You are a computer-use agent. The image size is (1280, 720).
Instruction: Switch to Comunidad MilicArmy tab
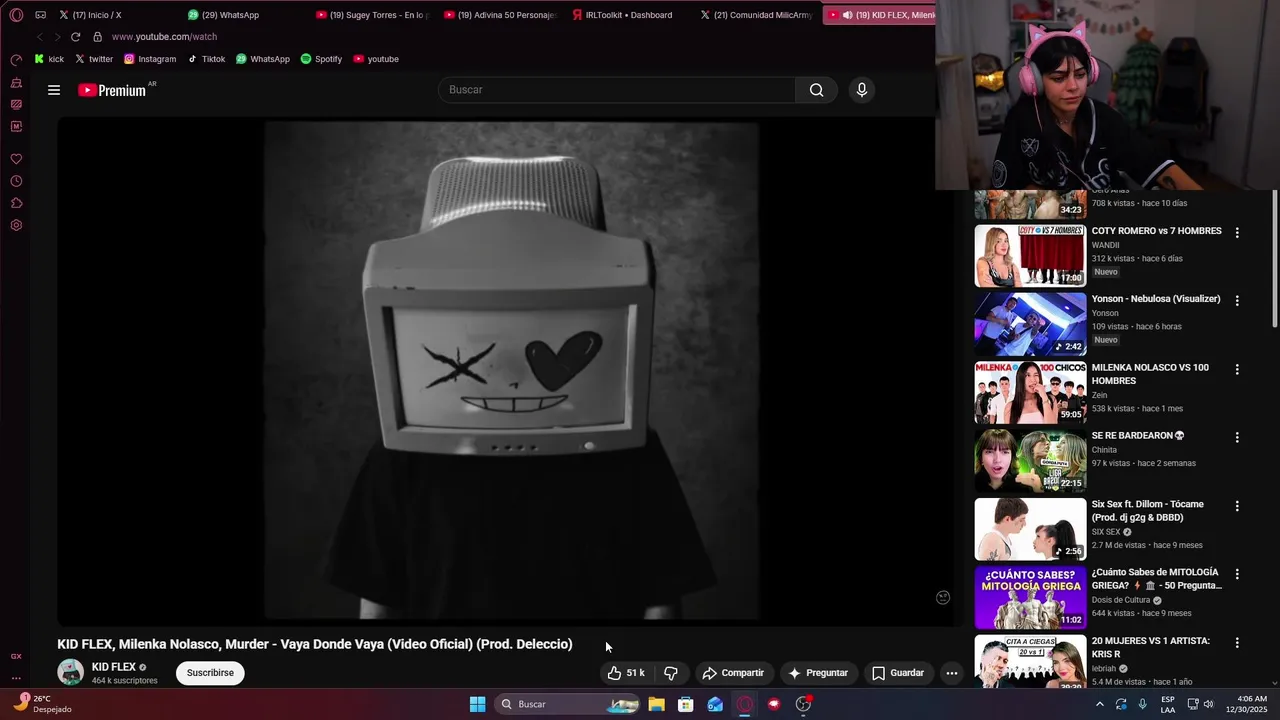click(757, 15)
